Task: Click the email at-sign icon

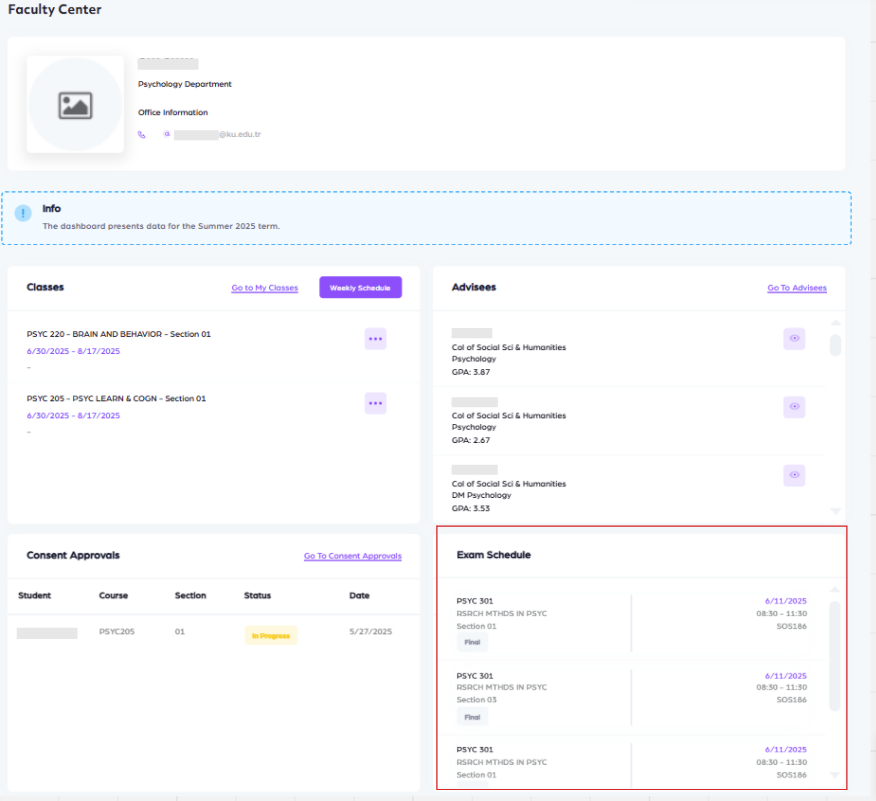Action: [x=167, y=134]
